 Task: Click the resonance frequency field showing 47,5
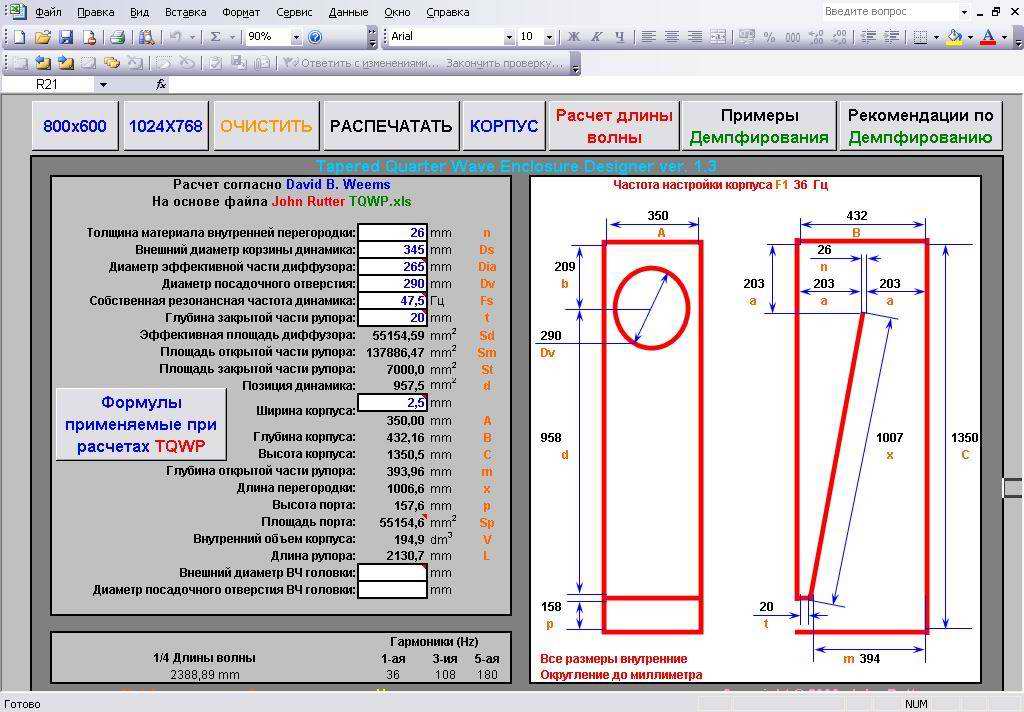[392, 300]
